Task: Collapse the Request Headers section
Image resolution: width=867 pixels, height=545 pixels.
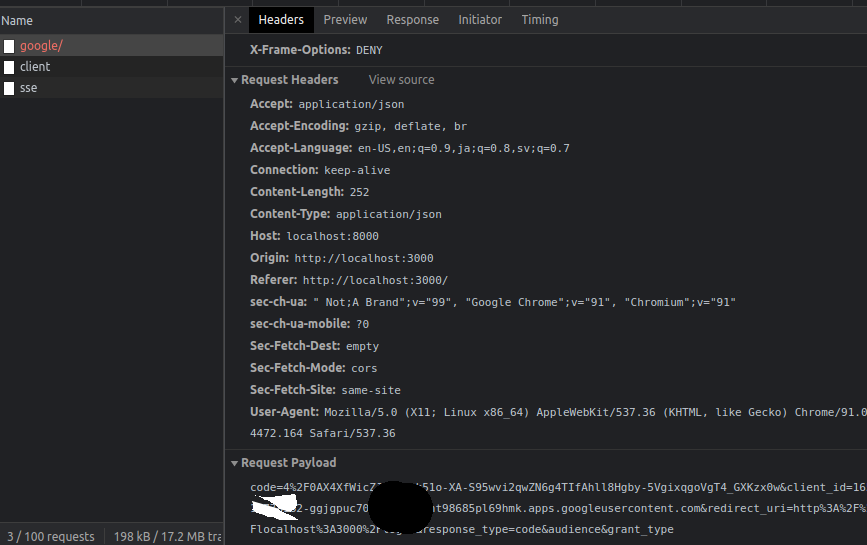Action: [x=235, y=80]
